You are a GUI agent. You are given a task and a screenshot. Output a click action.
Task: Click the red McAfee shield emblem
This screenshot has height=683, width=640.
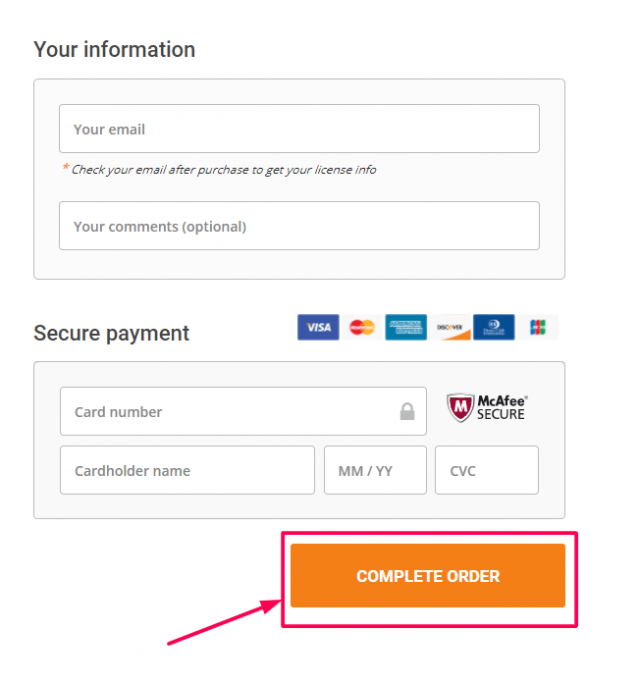point(460,408)
